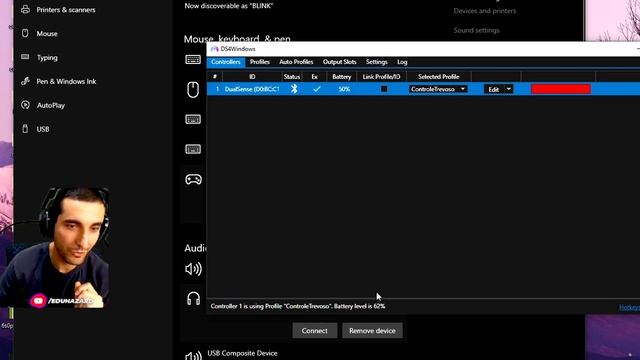
Task: Open the Auto Profiles tab
Action: (296, 62)
